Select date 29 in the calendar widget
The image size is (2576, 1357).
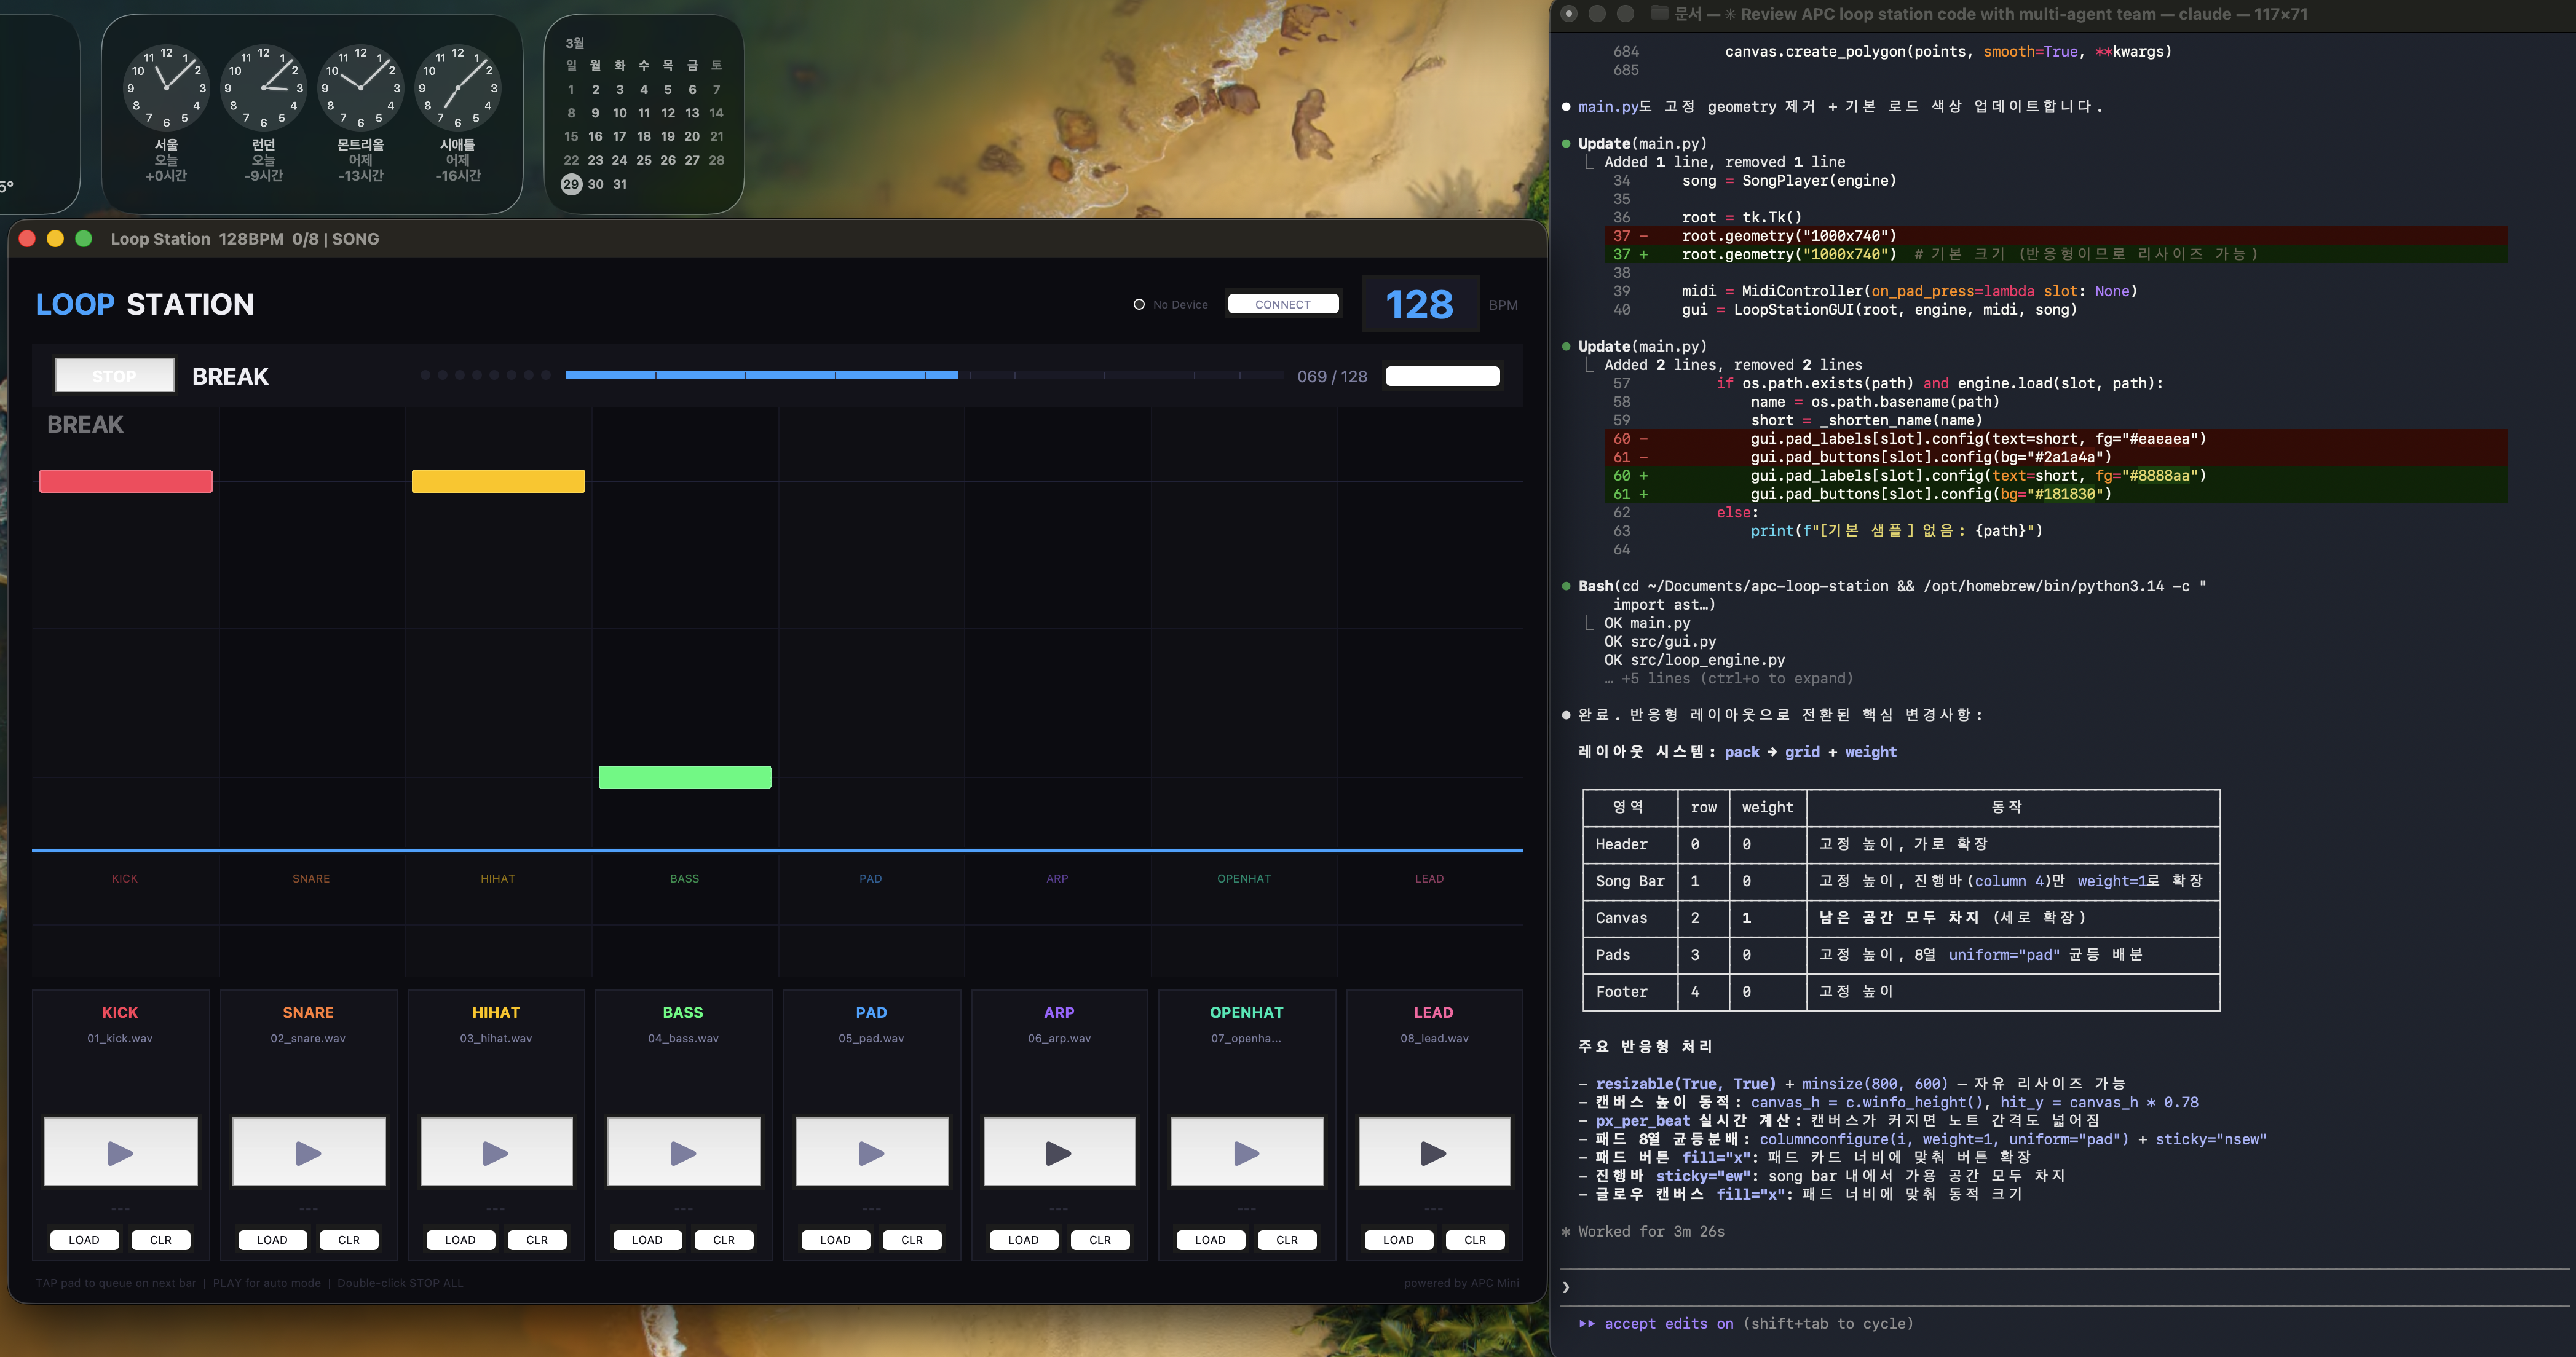571,184
